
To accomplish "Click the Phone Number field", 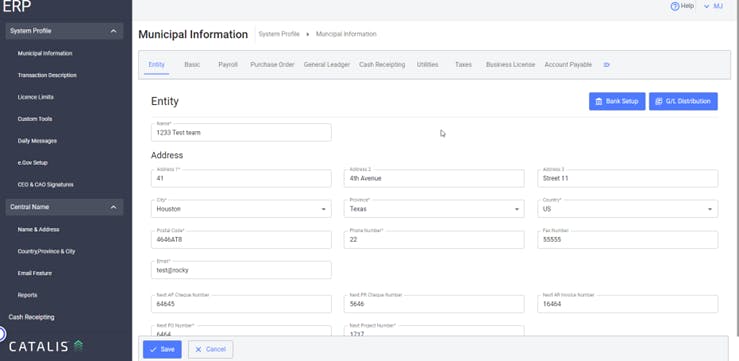I will tap(434, 239).
